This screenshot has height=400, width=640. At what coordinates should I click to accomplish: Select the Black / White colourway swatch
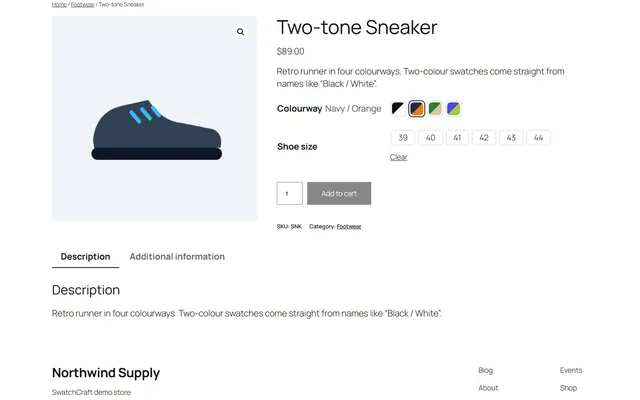click(398, 109)
